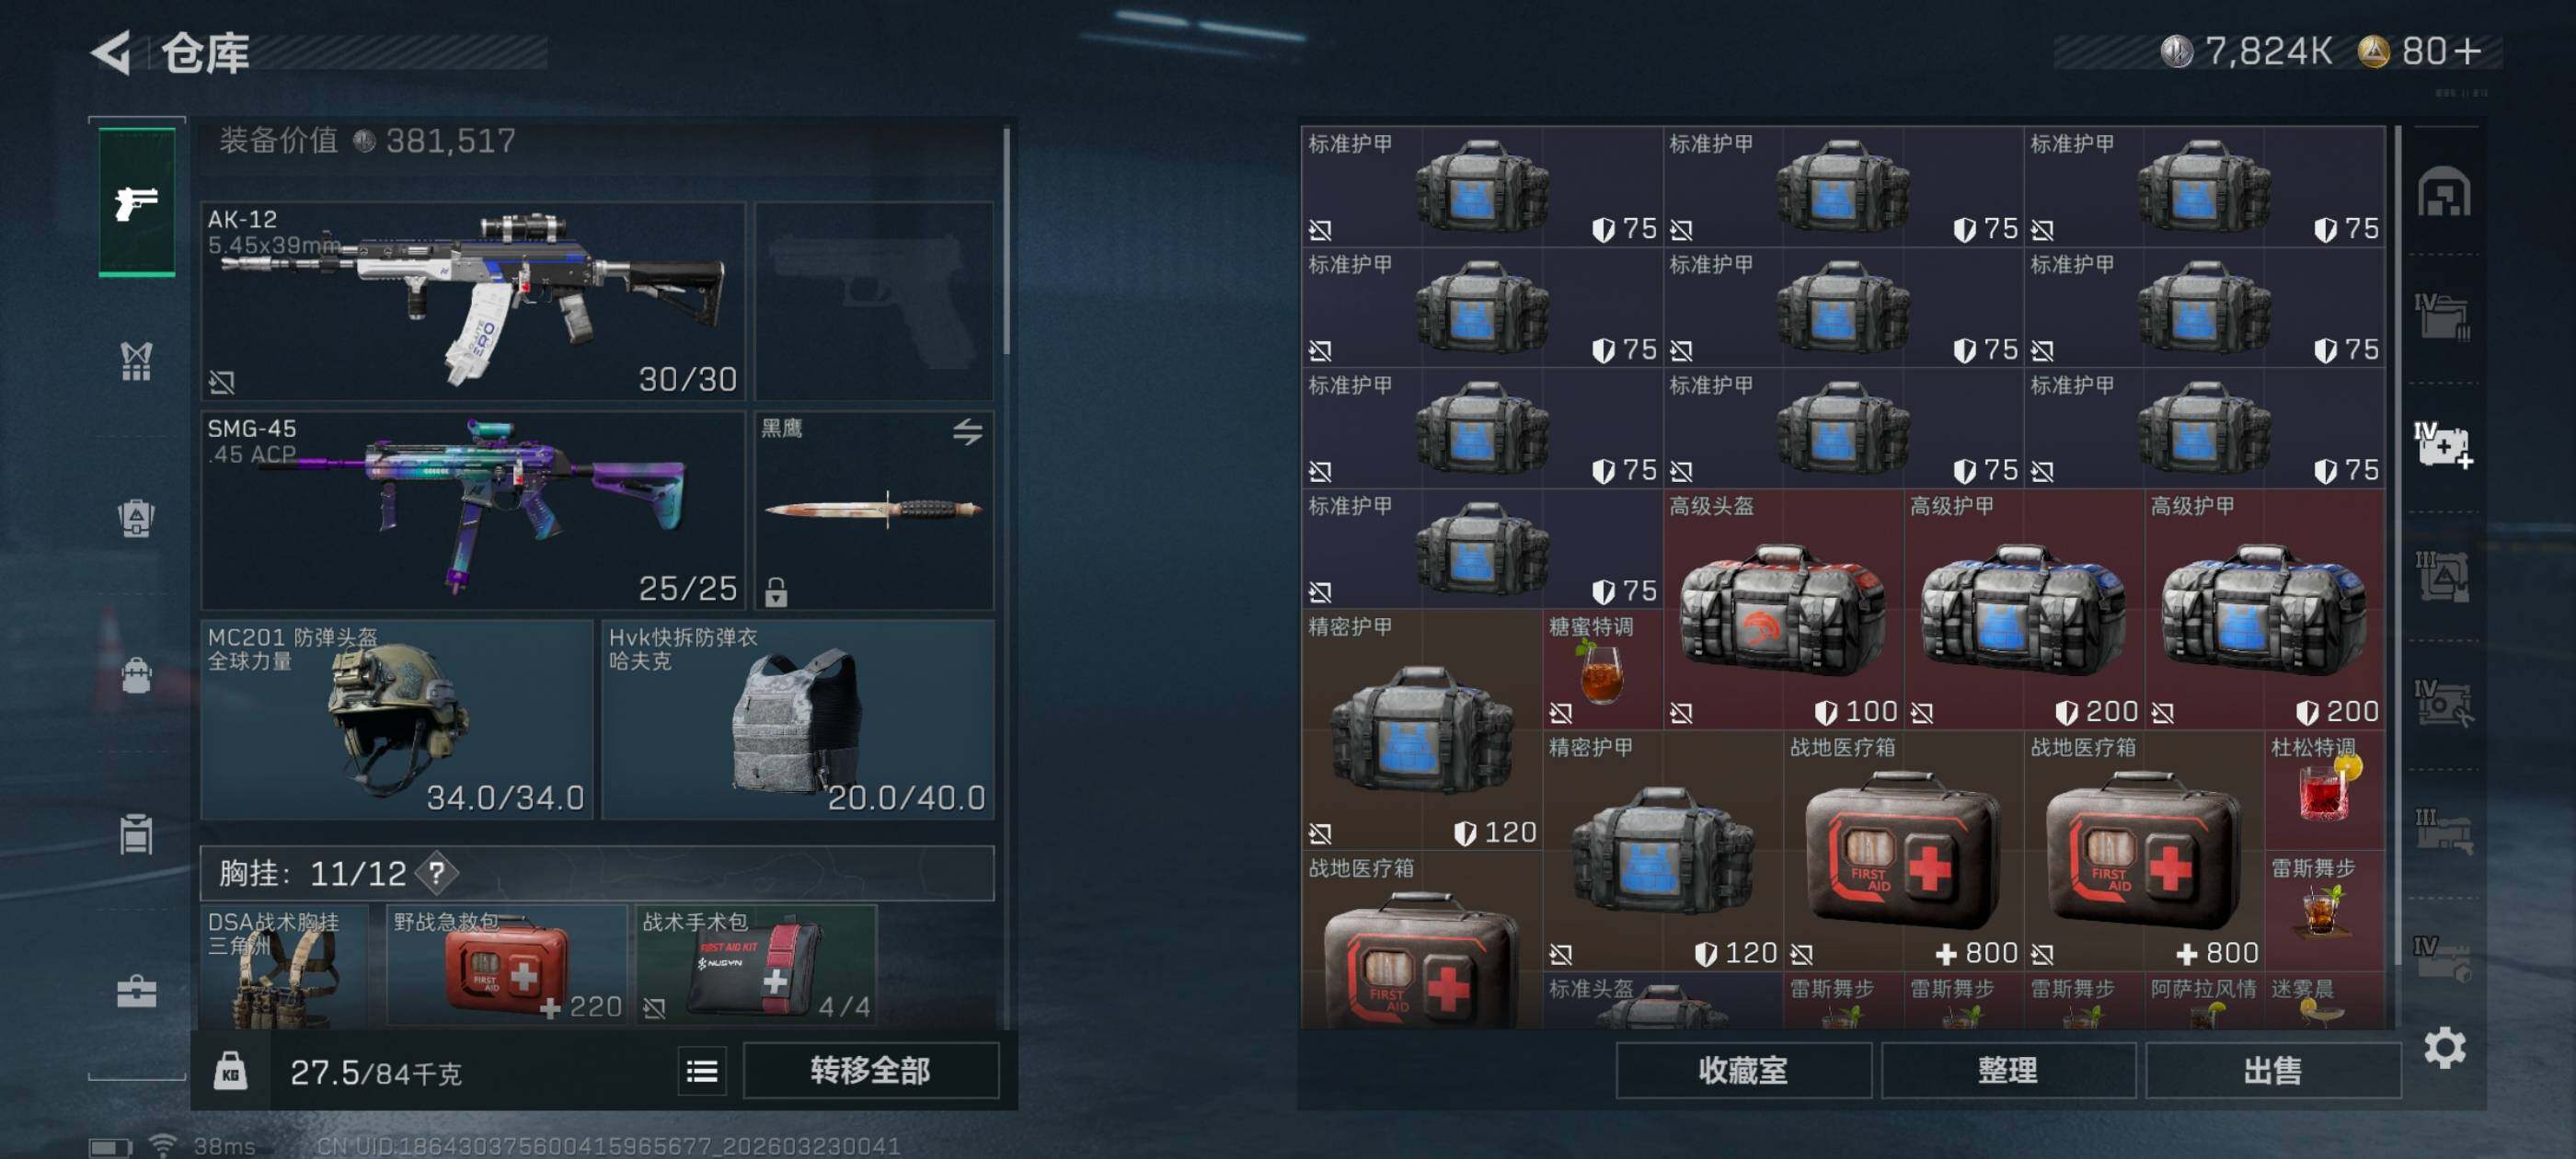Screen dimensions: 2576x1159
Task: Click the stash panel vertical scrollbar
Action: click(2397, 545)
